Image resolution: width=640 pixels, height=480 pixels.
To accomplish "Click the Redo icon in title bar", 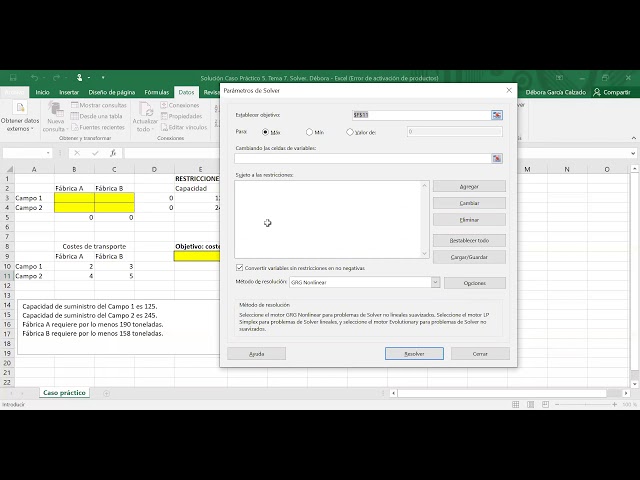I will click(x=56, y=78).
